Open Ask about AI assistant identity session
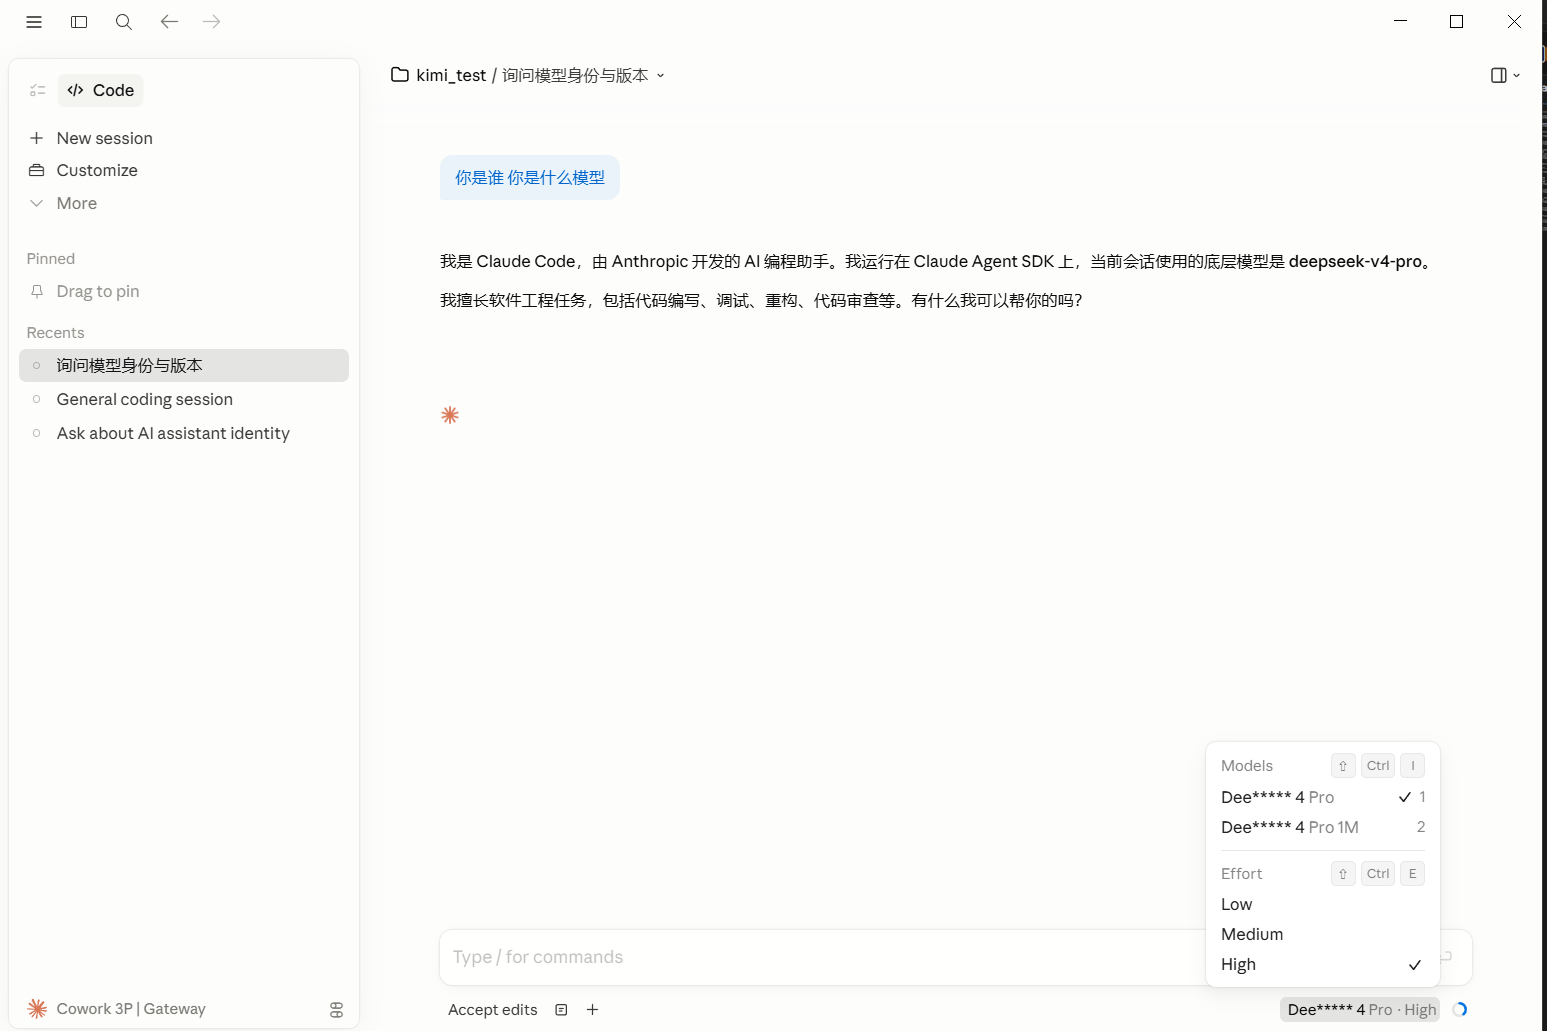The width and height of the screenshot is (1547, 1031). pyautogui.click(x=184, y=433)
